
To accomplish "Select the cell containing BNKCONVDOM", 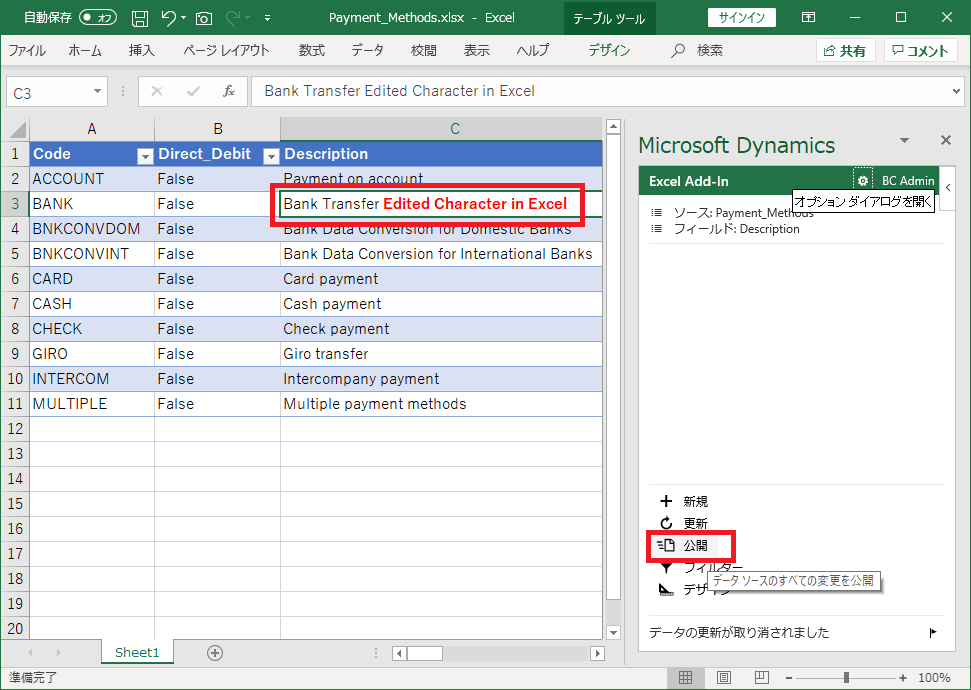I will pyautogui.click(x=92, y=229).
